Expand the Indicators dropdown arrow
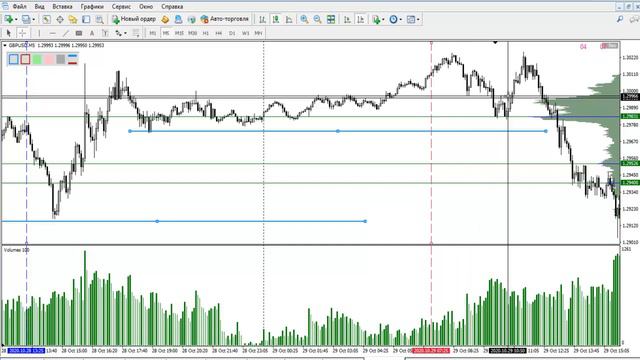This screenshot has width=640, height=360. pyautogui.click(x=383, y=19)
